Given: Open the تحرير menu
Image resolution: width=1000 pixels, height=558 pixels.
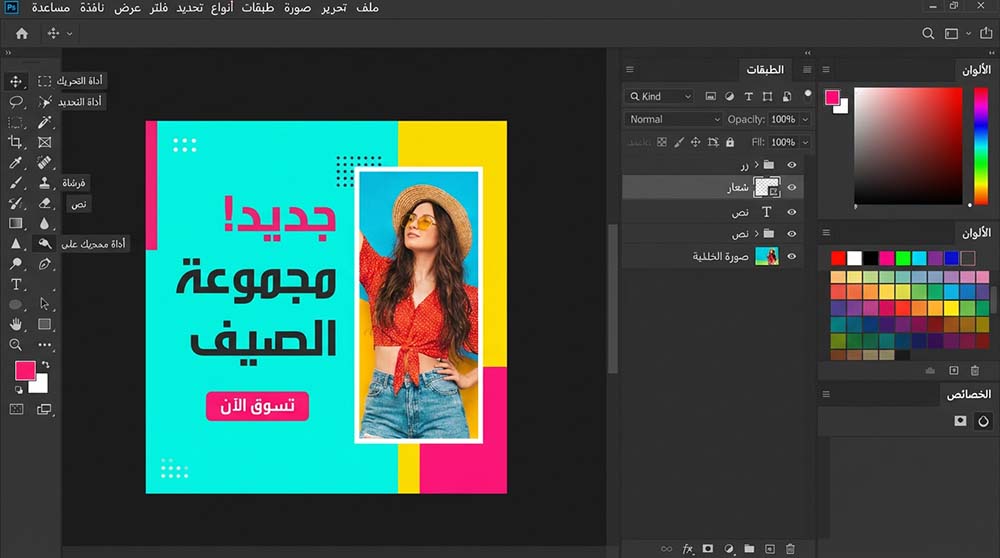Looking at the screenshot, I should [334, 8].
